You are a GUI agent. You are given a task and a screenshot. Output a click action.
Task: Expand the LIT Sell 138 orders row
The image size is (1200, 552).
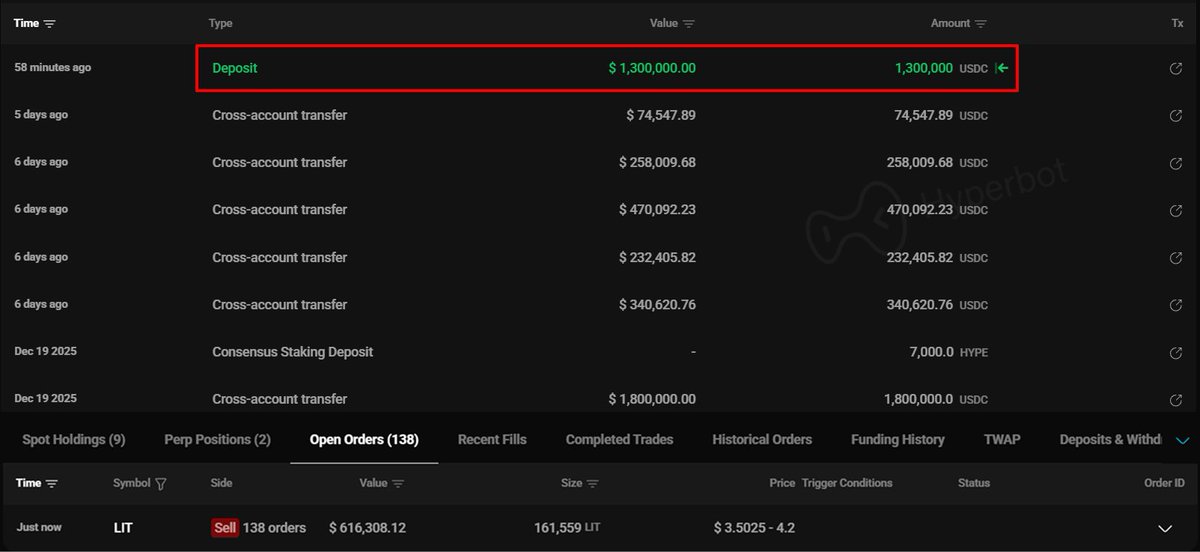point(1164,528)
